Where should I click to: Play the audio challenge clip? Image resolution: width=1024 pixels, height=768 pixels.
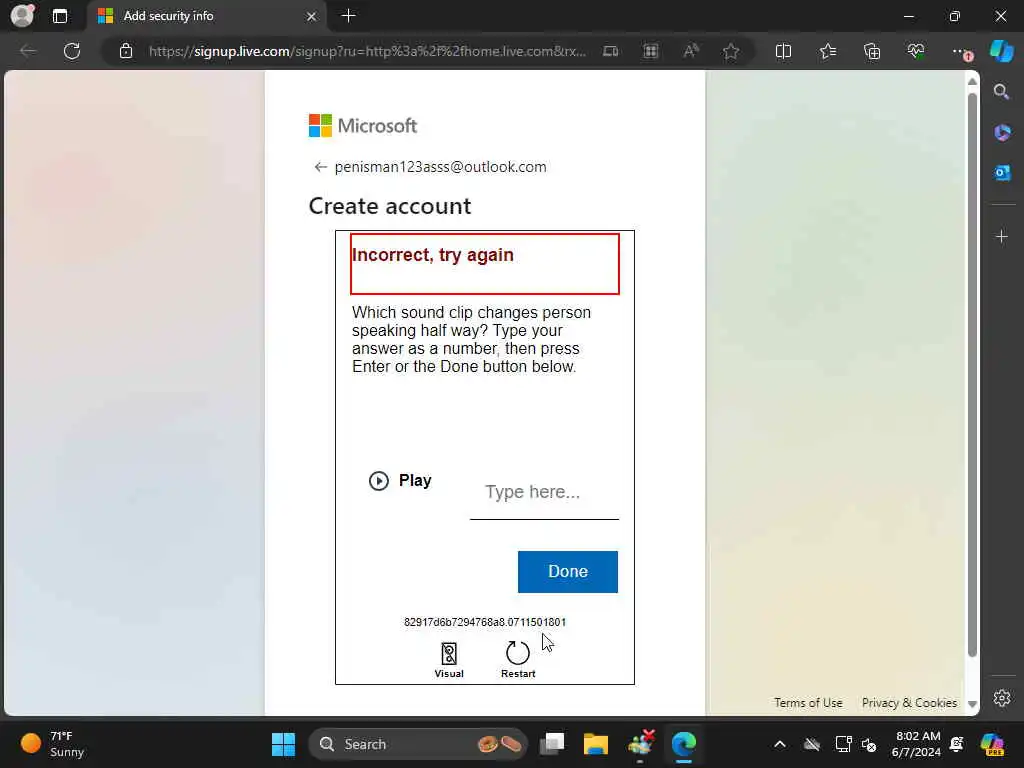pyautogui.click(x=400, y=481)
